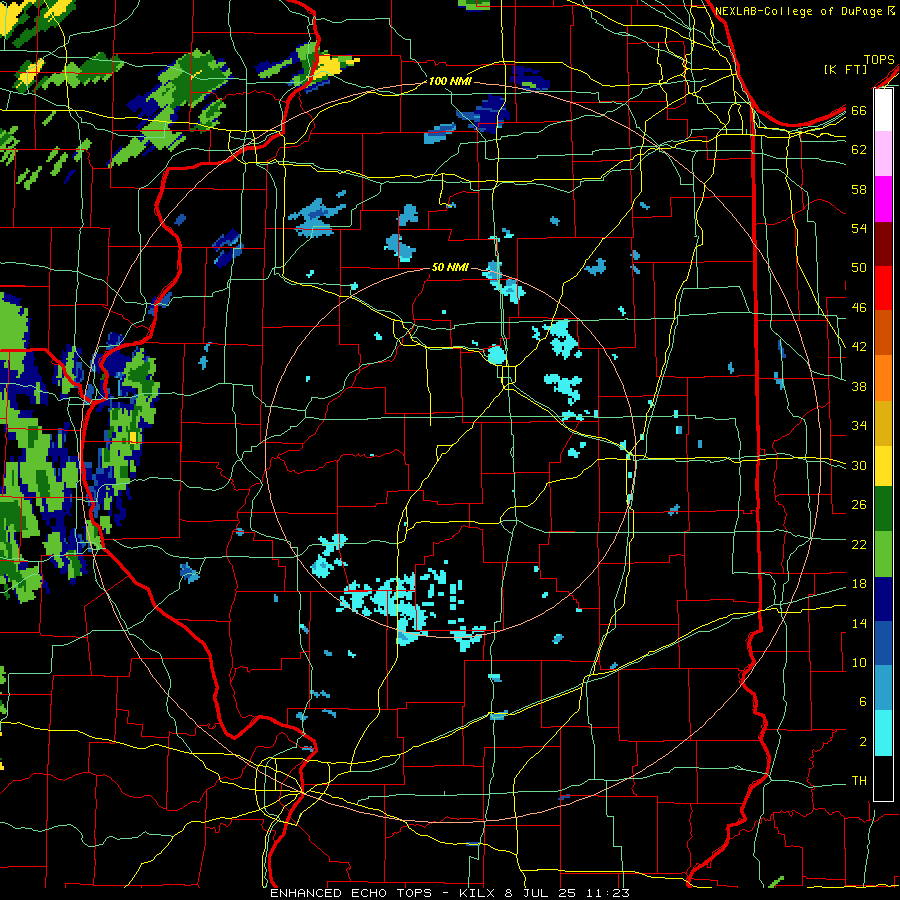
Task: Select the dark green legend swatch
Action: pos(883,509)
